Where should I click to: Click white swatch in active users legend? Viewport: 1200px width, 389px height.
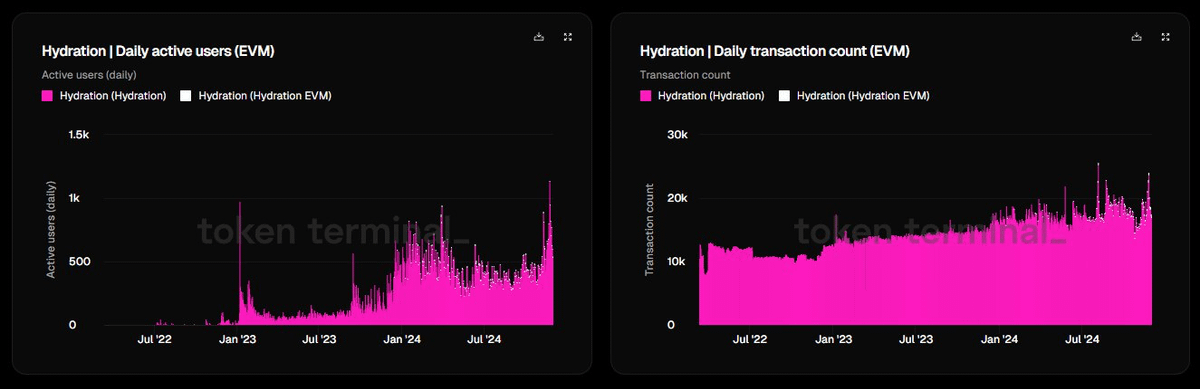(x=186, y=96)
